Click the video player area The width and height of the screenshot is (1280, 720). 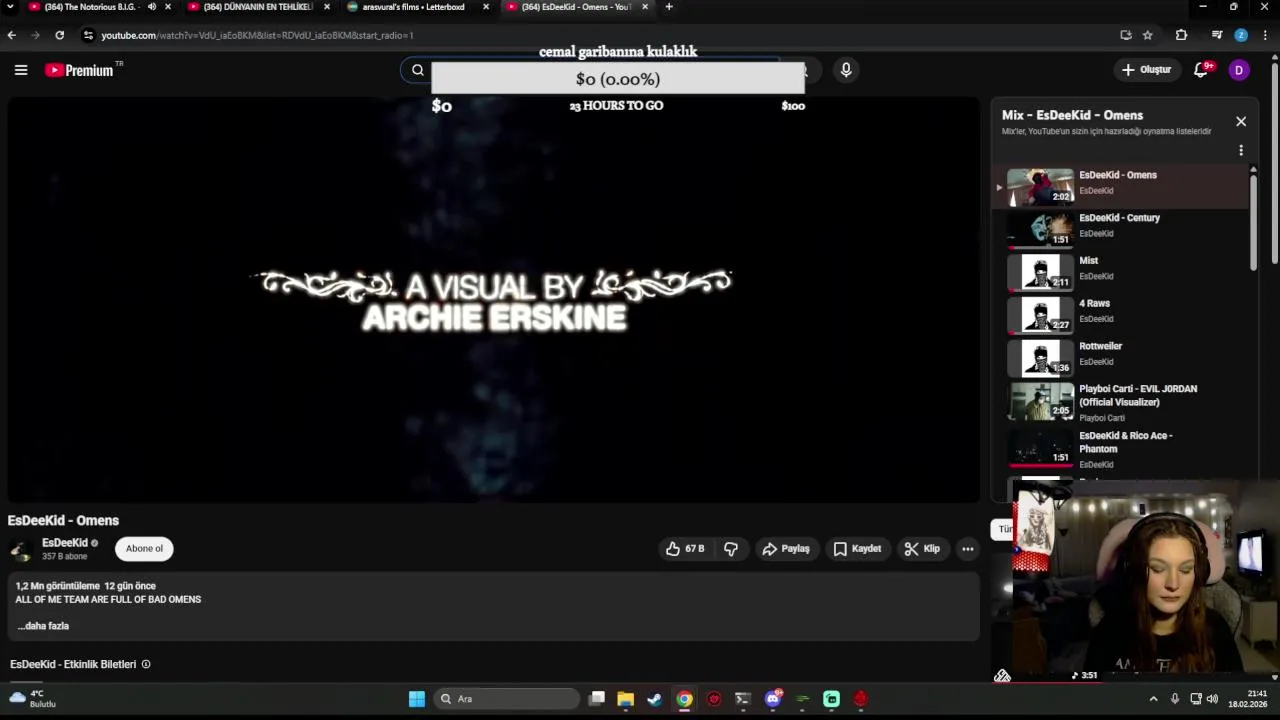pyautogui.click(x=494, y=300)
